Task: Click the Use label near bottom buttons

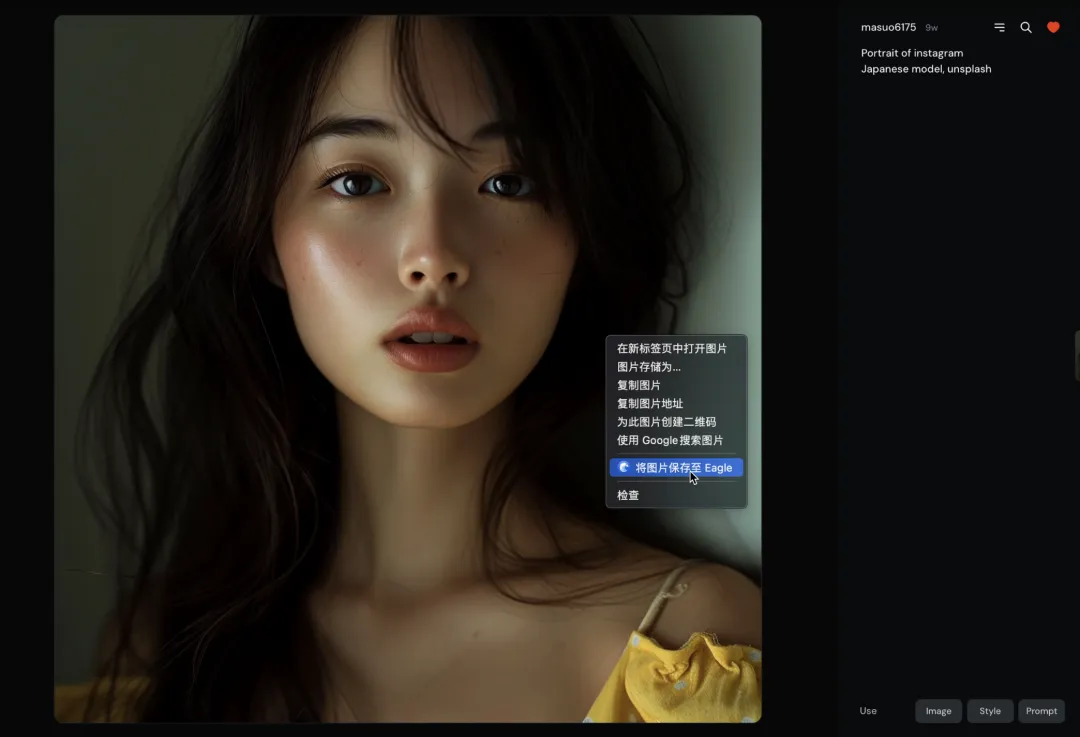Action: (868, 711)
